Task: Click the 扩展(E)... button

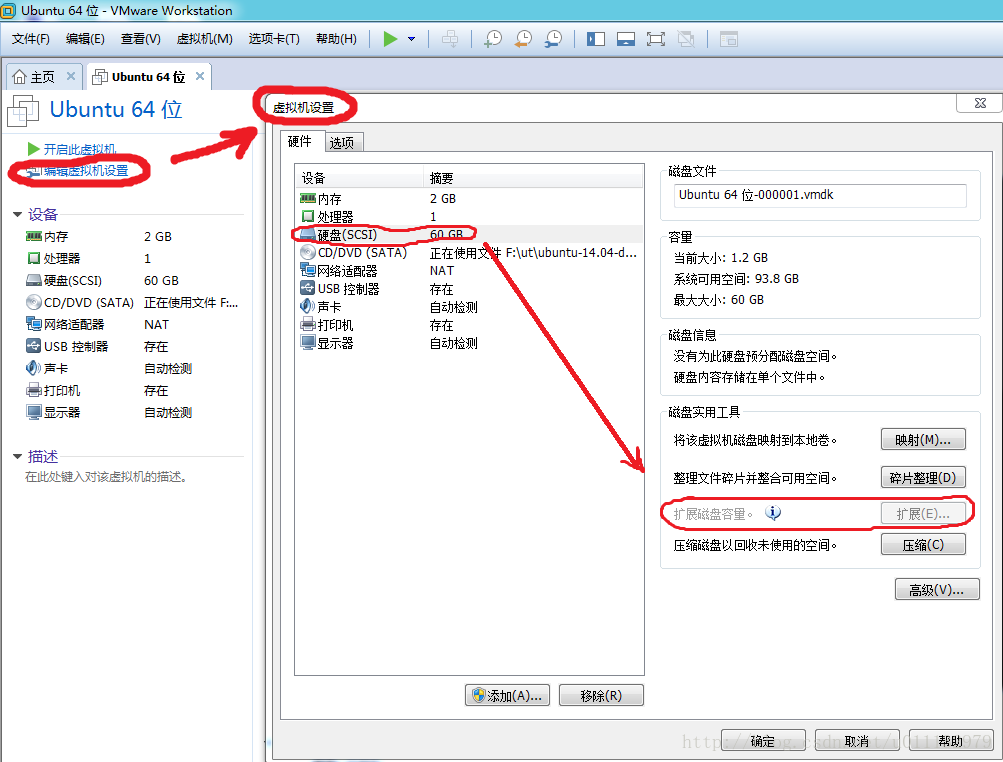Action: (x=922, y=514)
